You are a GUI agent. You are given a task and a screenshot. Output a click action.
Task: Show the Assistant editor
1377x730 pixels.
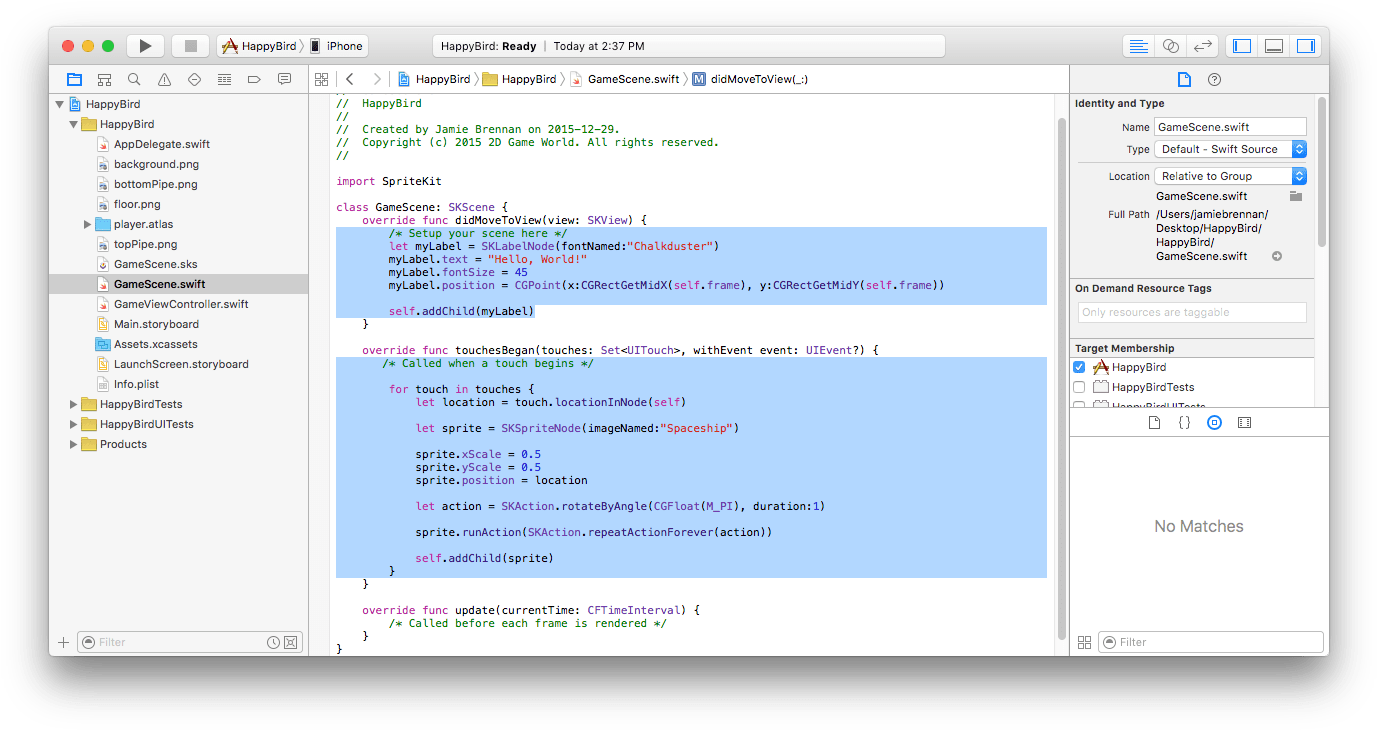tap(1170, 46)
